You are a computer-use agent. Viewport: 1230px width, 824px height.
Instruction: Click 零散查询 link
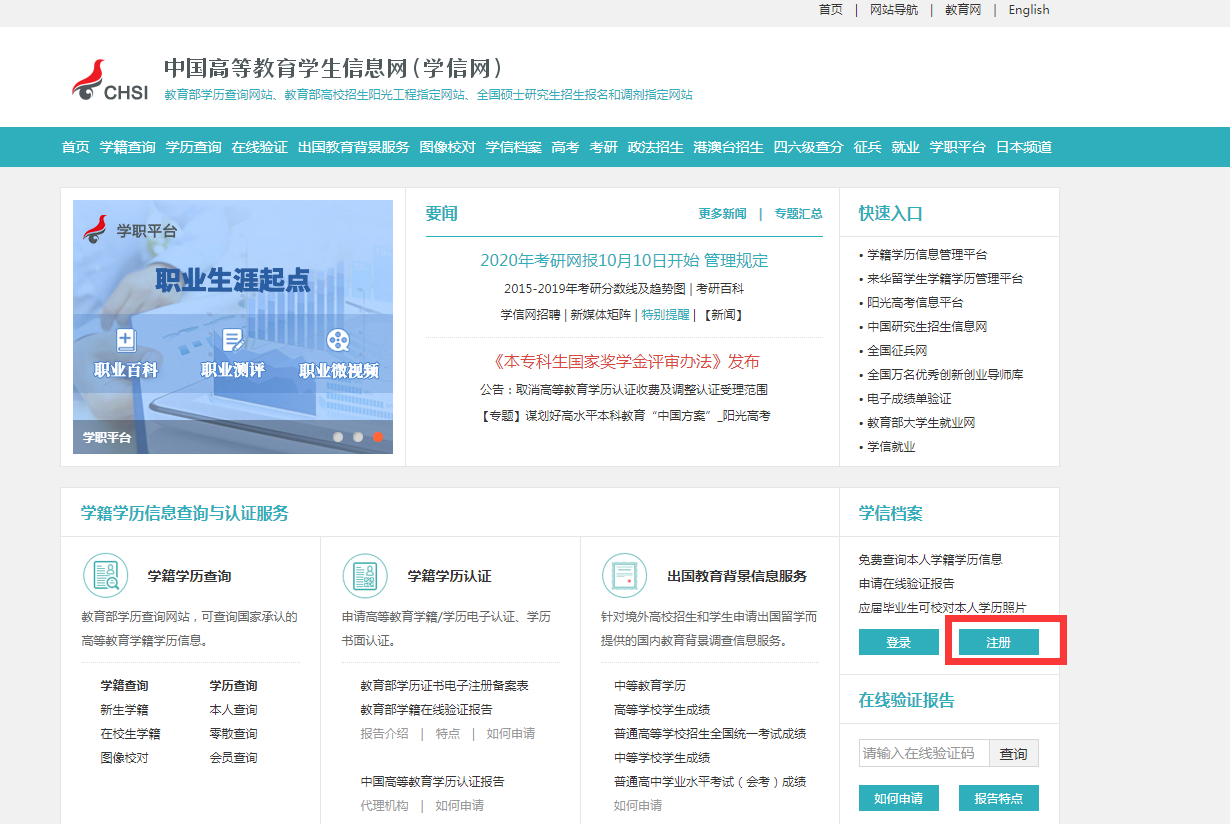click(x=233, y=734)
